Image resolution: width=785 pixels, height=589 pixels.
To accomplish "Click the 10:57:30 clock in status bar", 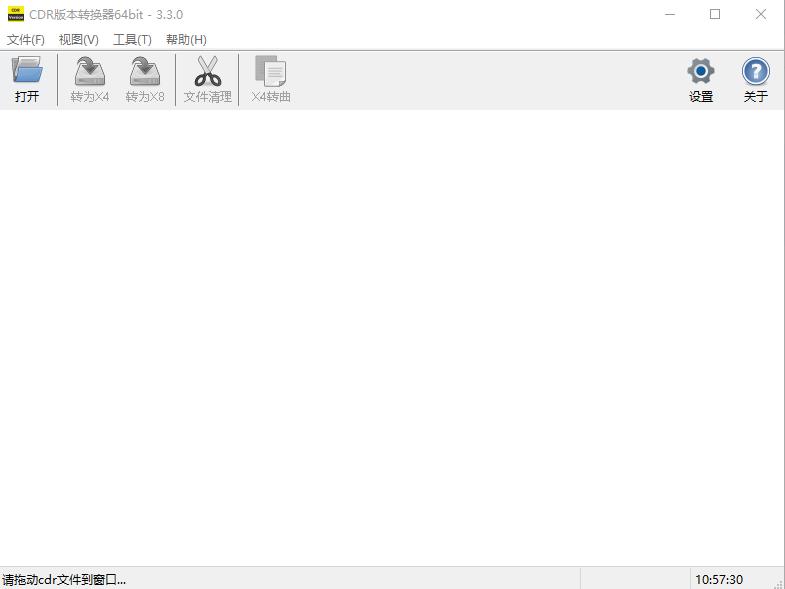I will [719, 580].
